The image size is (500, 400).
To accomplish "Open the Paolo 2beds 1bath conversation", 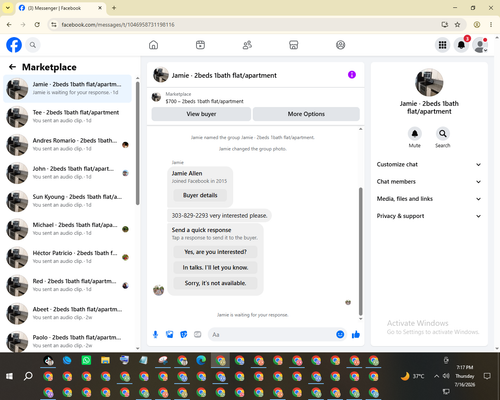I will click(68, 341).
